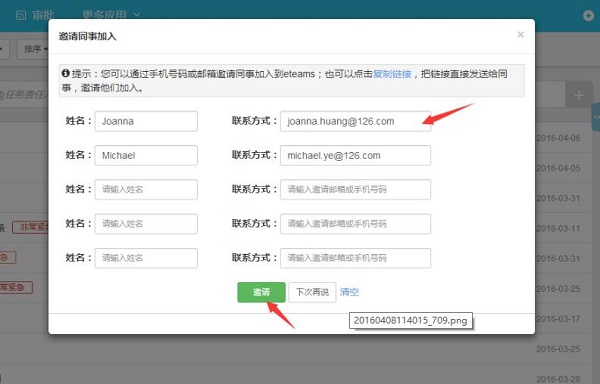Click the gray plus button behind dialog
600x384 pixels.
579,95
